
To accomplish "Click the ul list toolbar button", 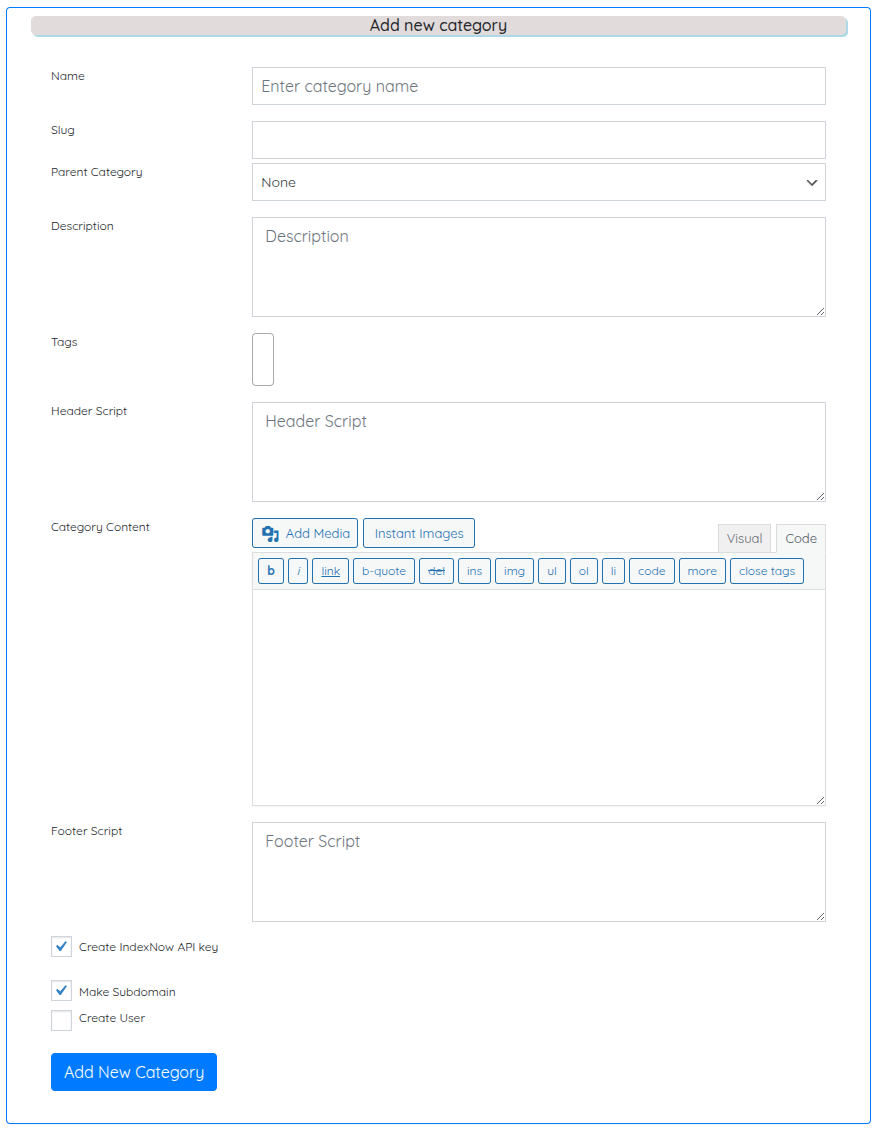I will [552, 571].
